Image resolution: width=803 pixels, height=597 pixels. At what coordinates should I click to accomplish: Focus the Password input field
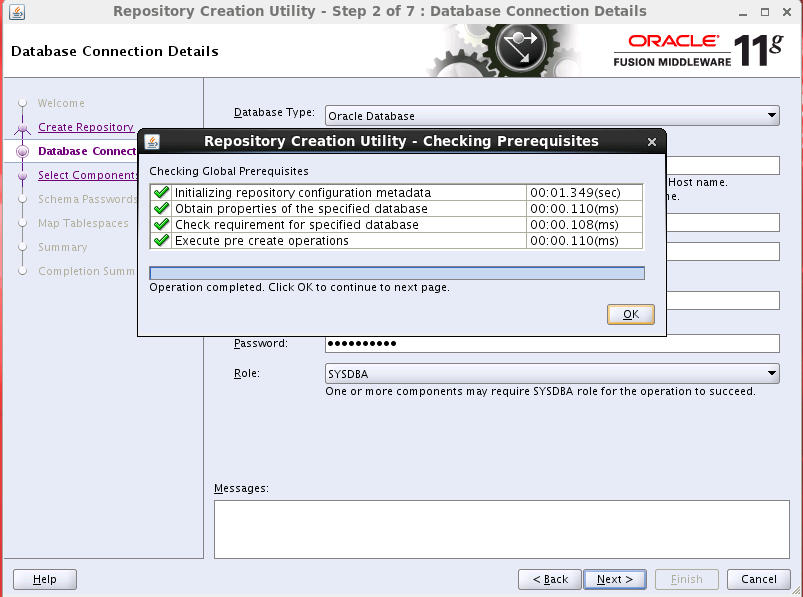pos(552,343)
